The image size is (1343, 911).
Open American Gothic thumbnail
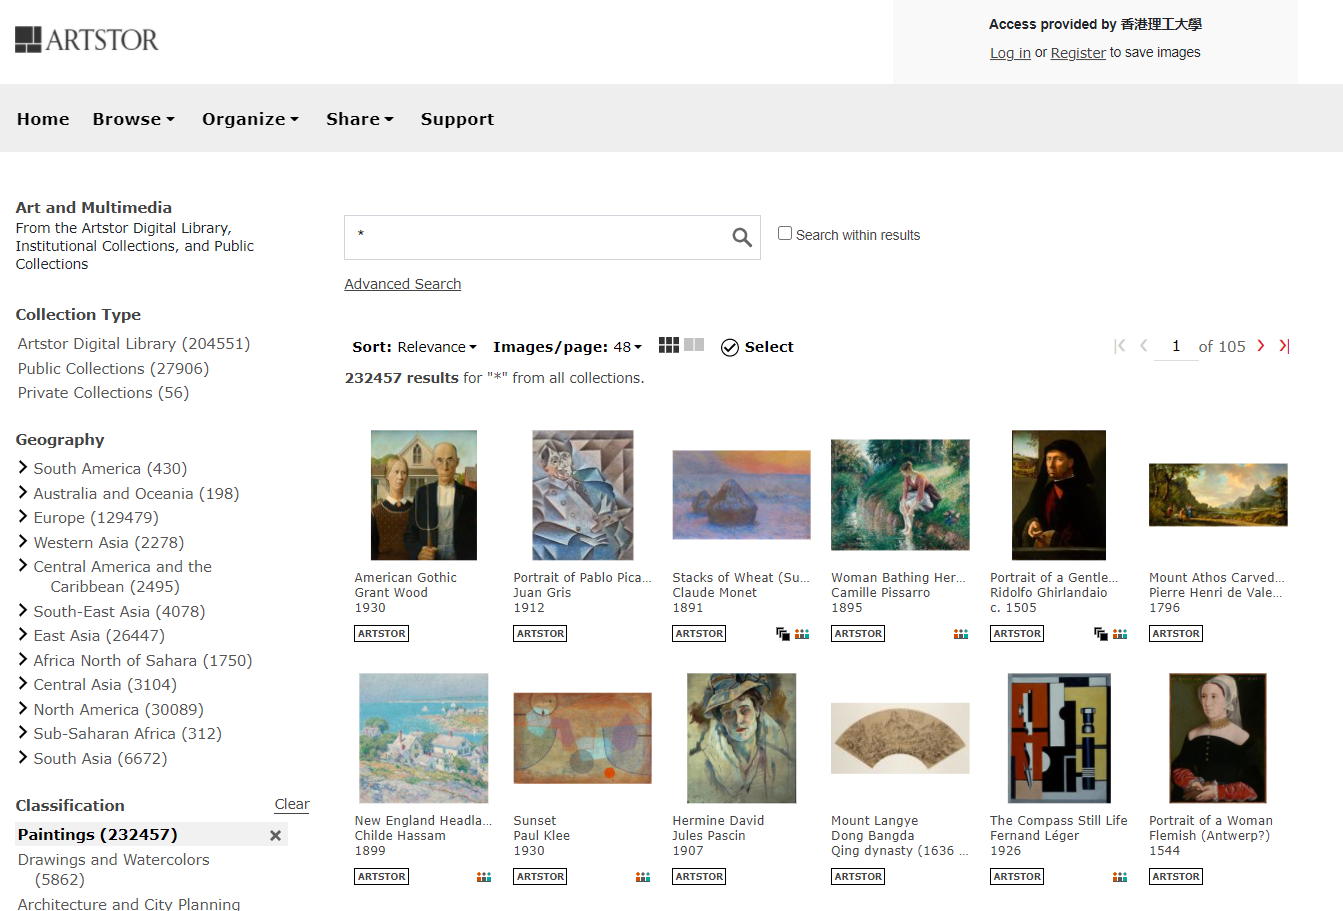pos(424,495)
